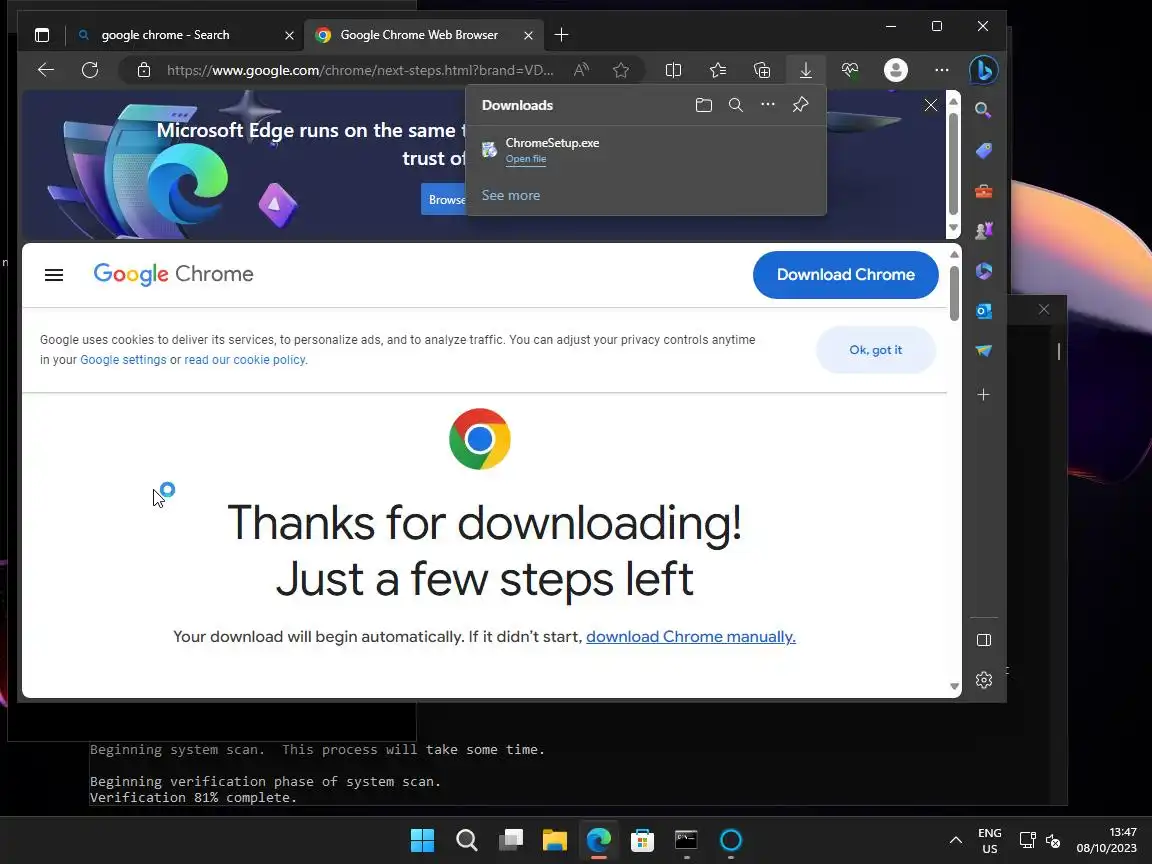Pin the Downloads panel
The height and width of the screenshot is (864, 1152).
click(800, 104)
